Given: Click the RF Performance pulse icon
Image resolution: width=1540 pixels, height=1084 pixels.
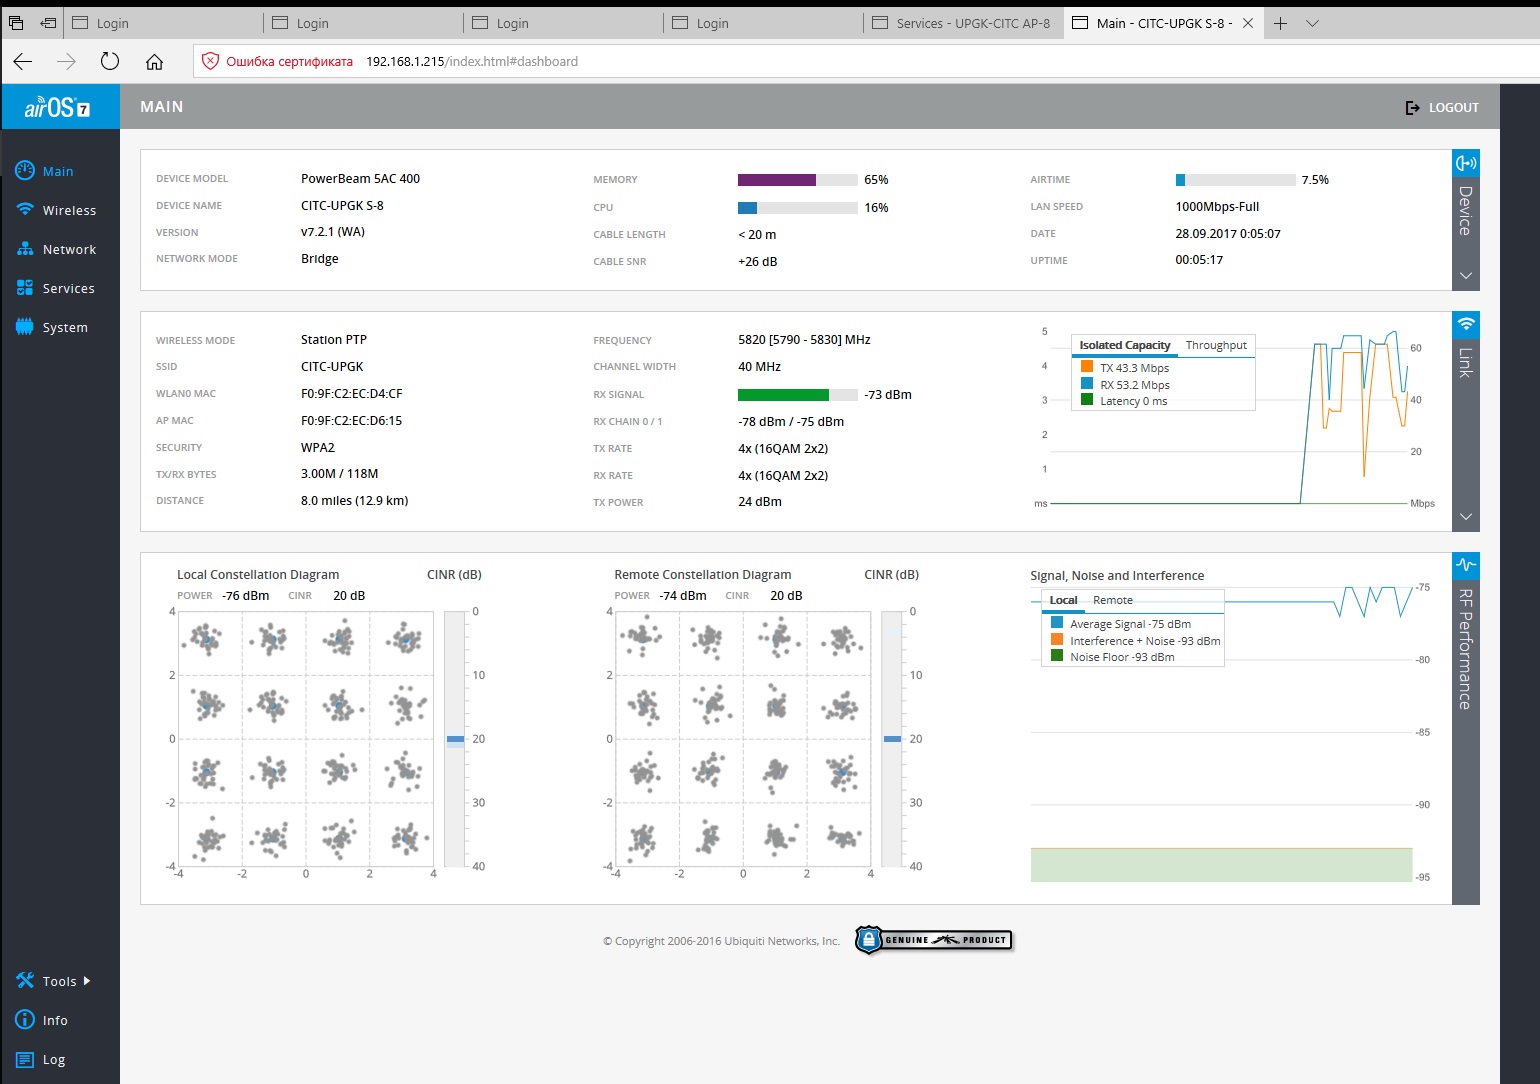Looking at the screenshot, I should click(x=1466, y=565).
